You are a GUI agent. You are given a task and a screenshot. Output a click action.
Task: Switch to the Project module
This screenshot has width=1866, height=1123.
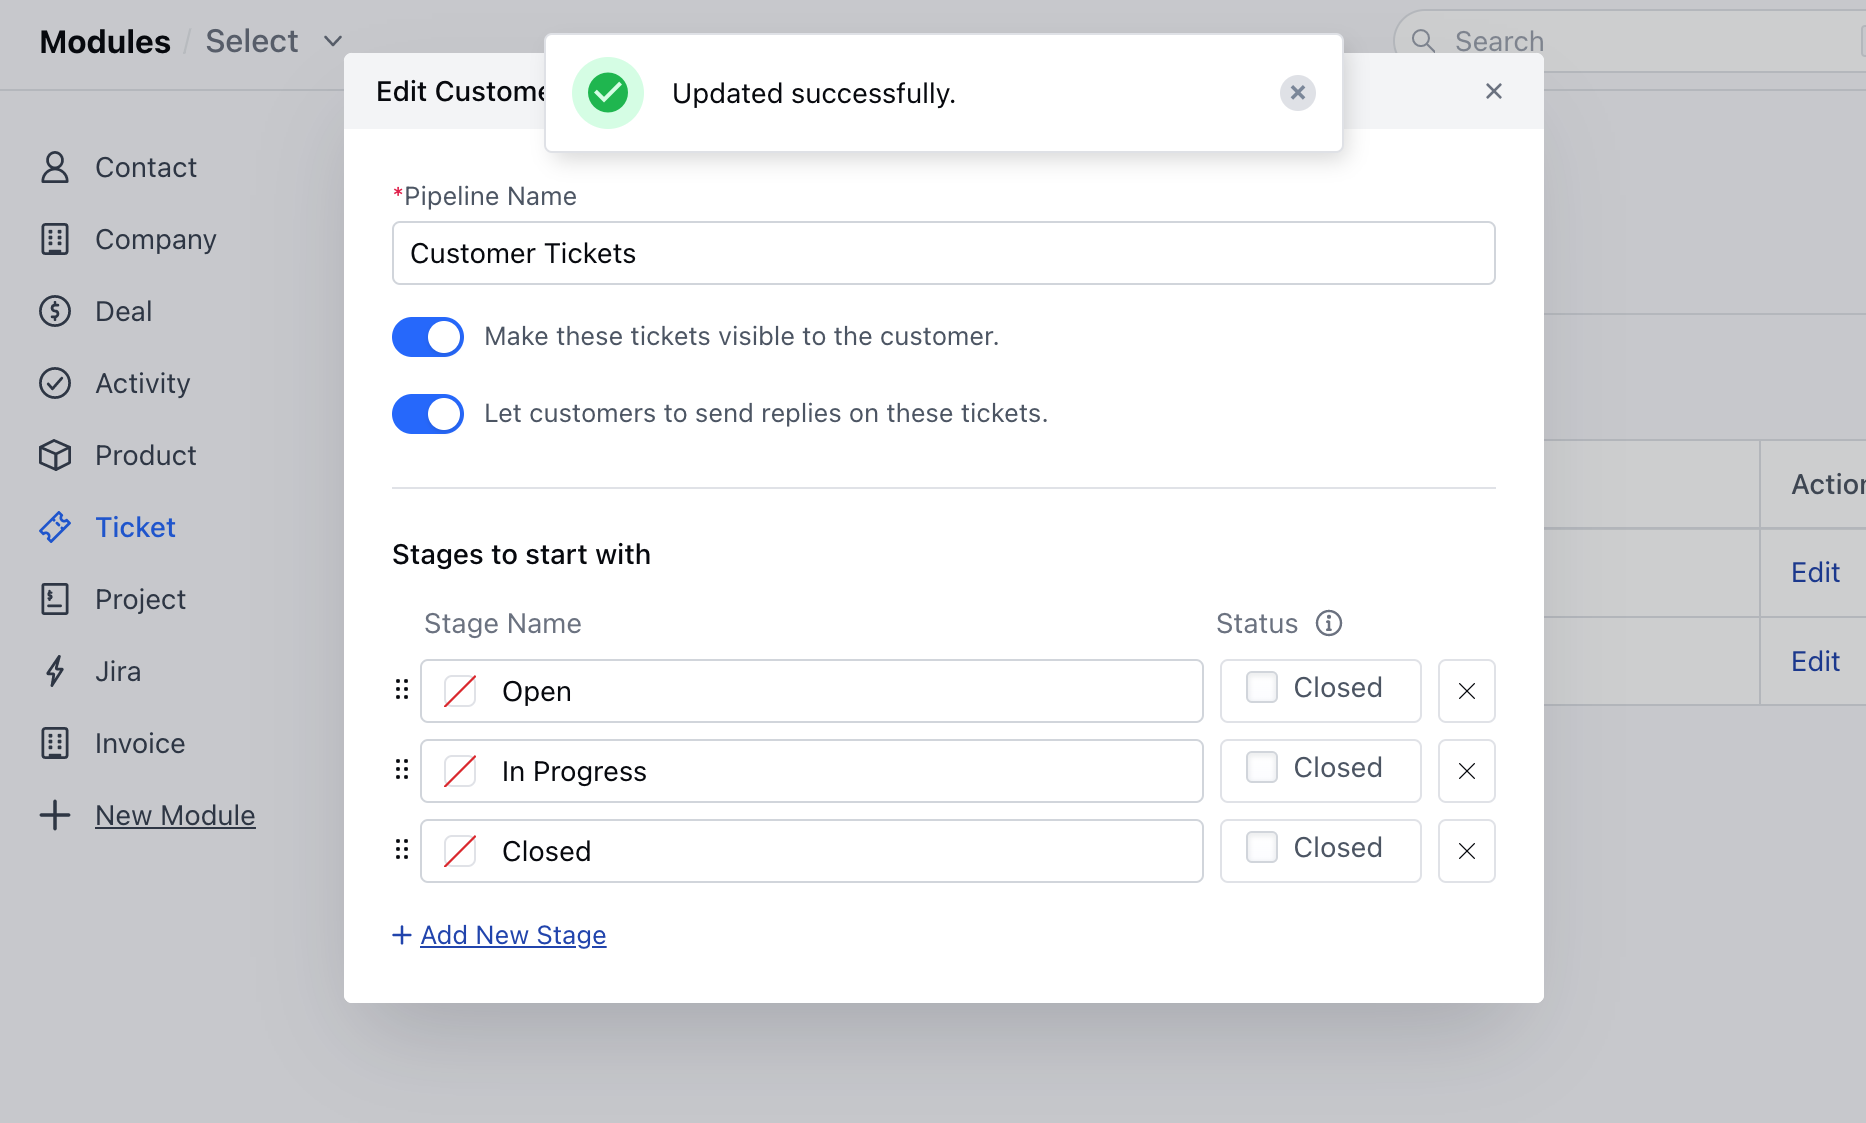139,599
